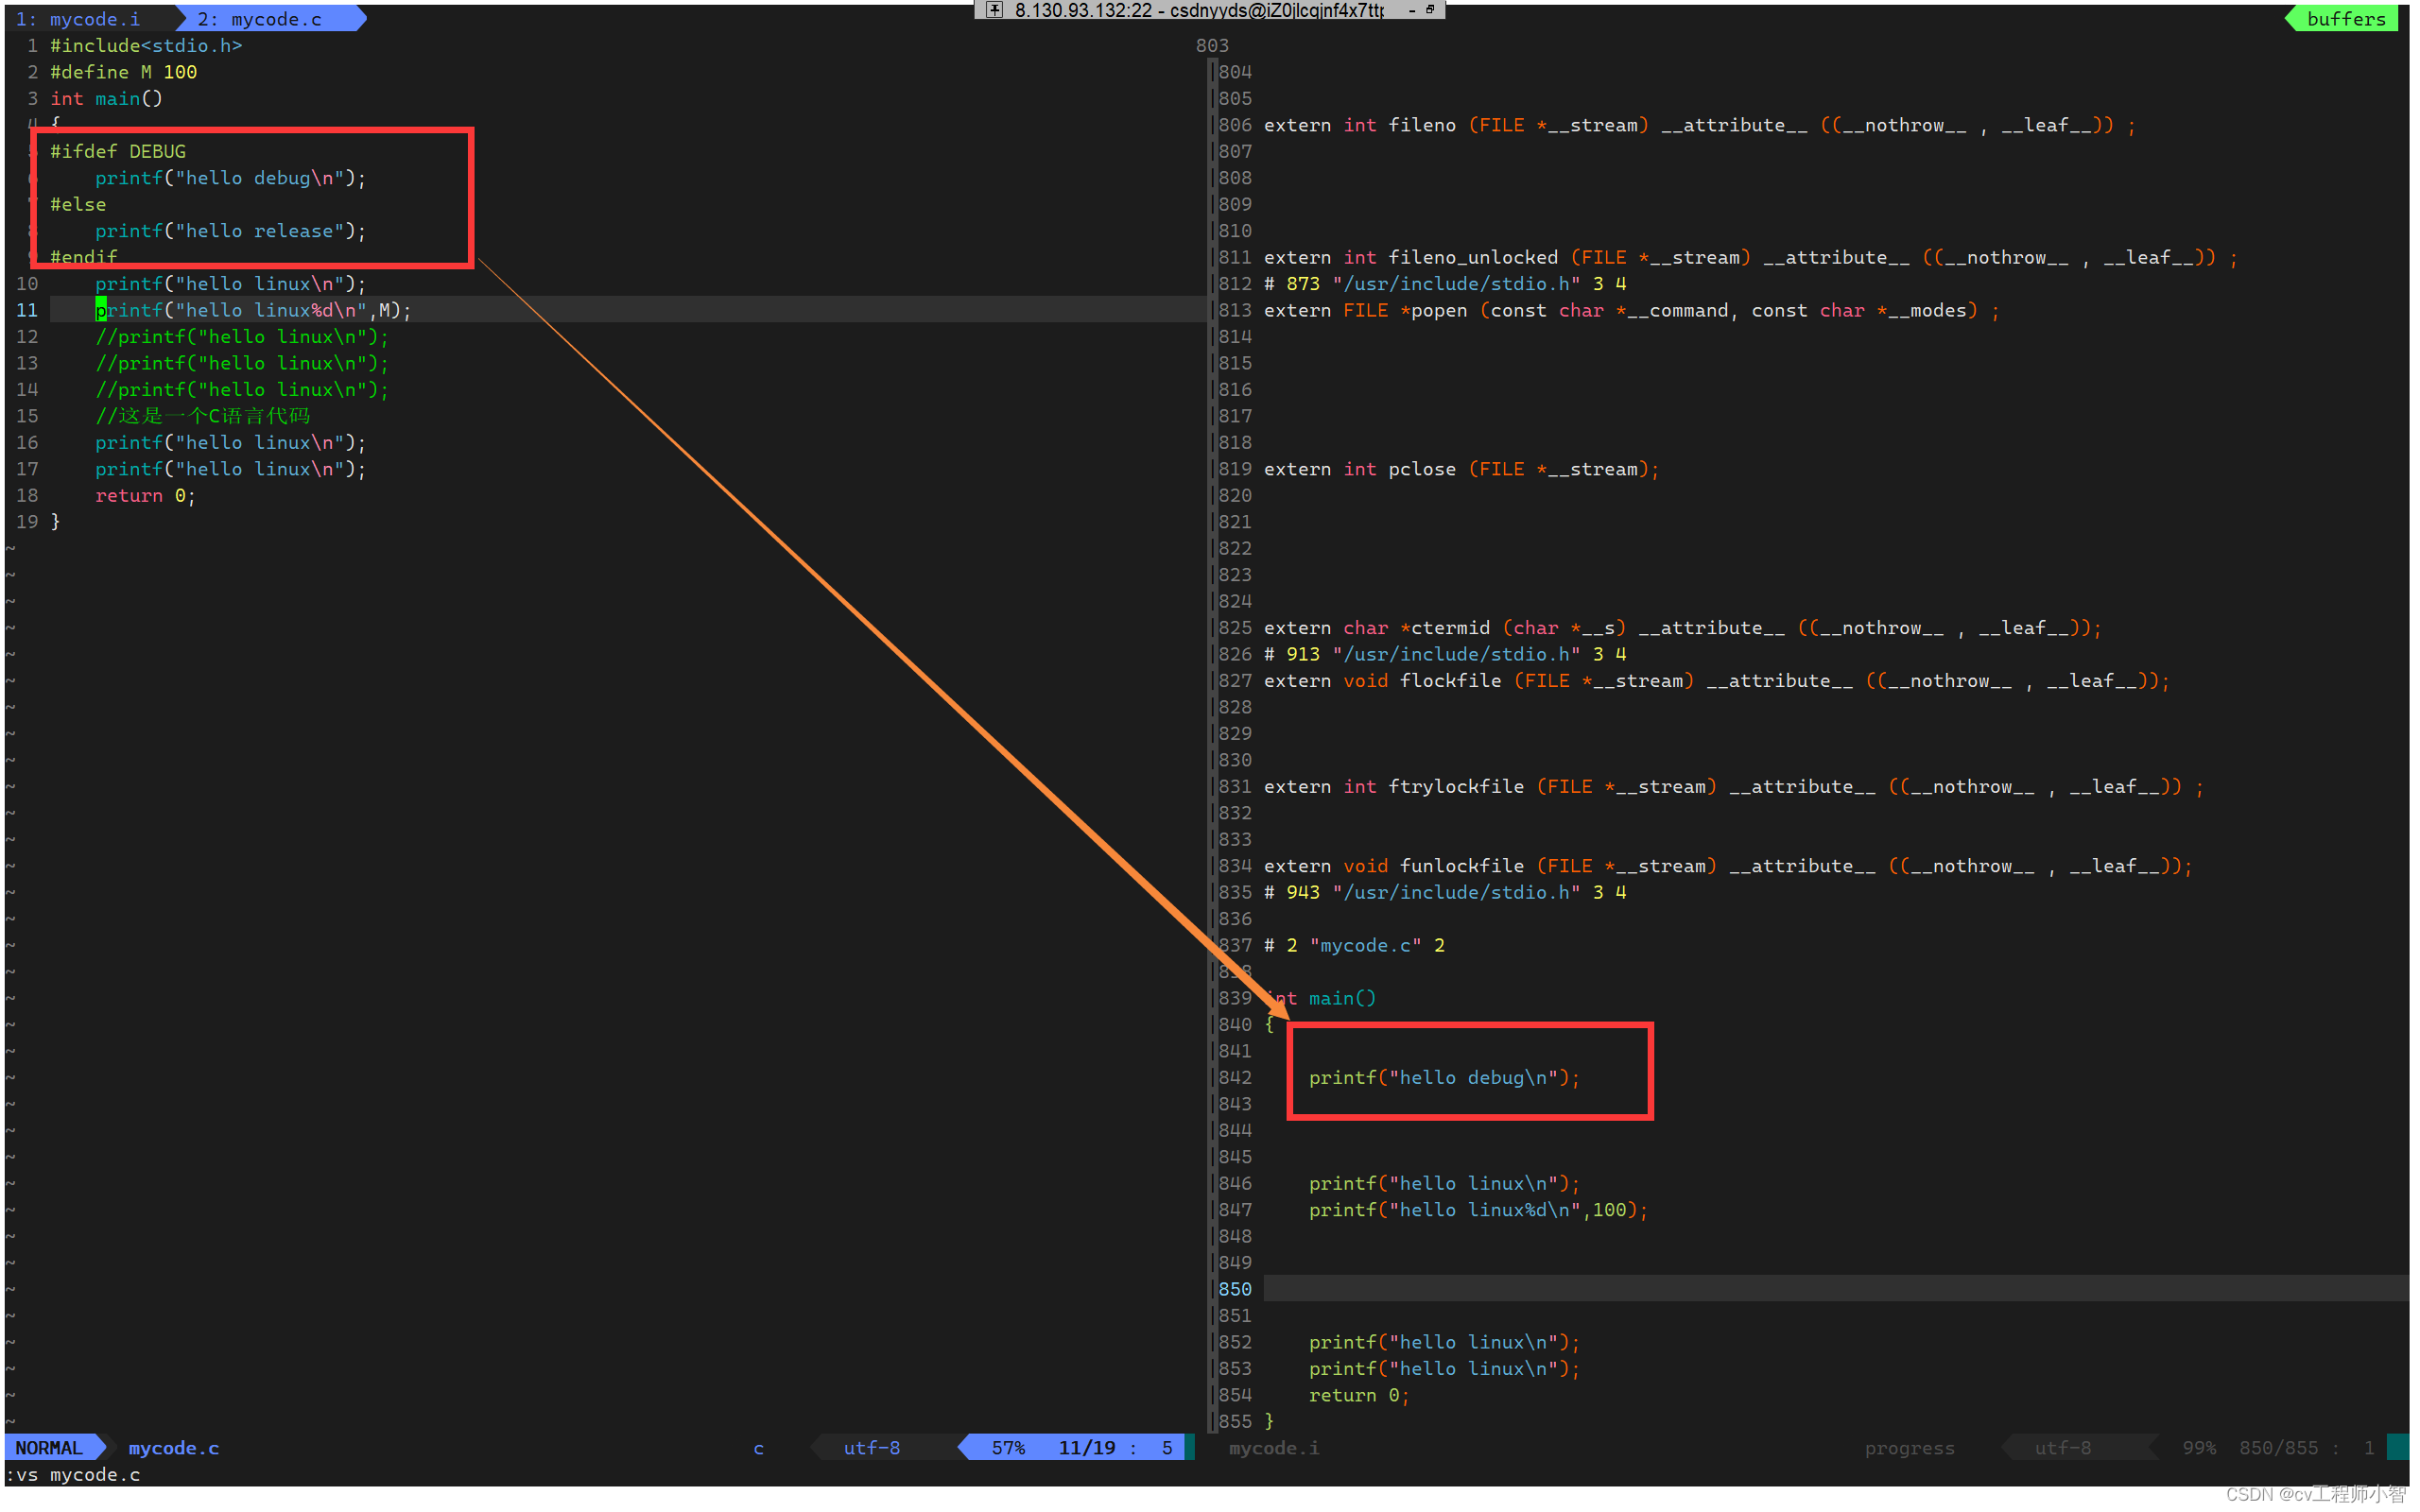This screenshot has width=2420, height=1512.
Task: Click the printf "hello release" line
Action: pyautogui.click(x=231, y=231)
